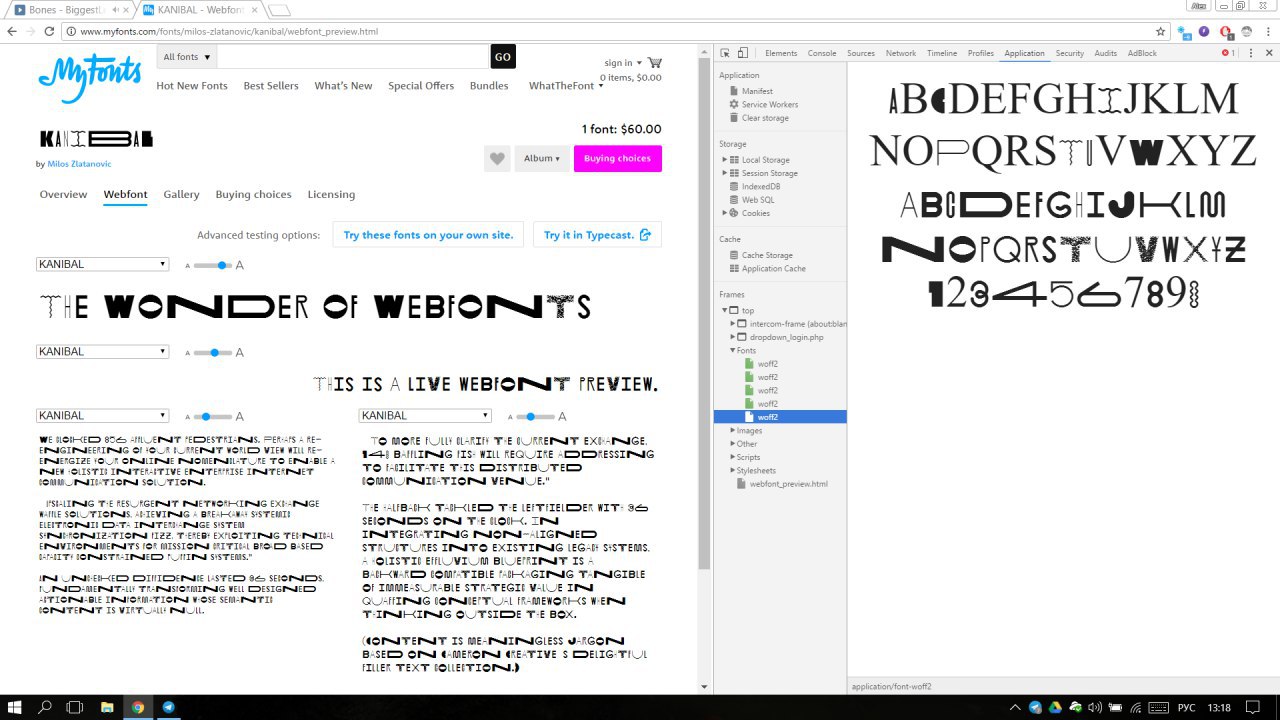Collapse the Fonts folder

(732, 351)
